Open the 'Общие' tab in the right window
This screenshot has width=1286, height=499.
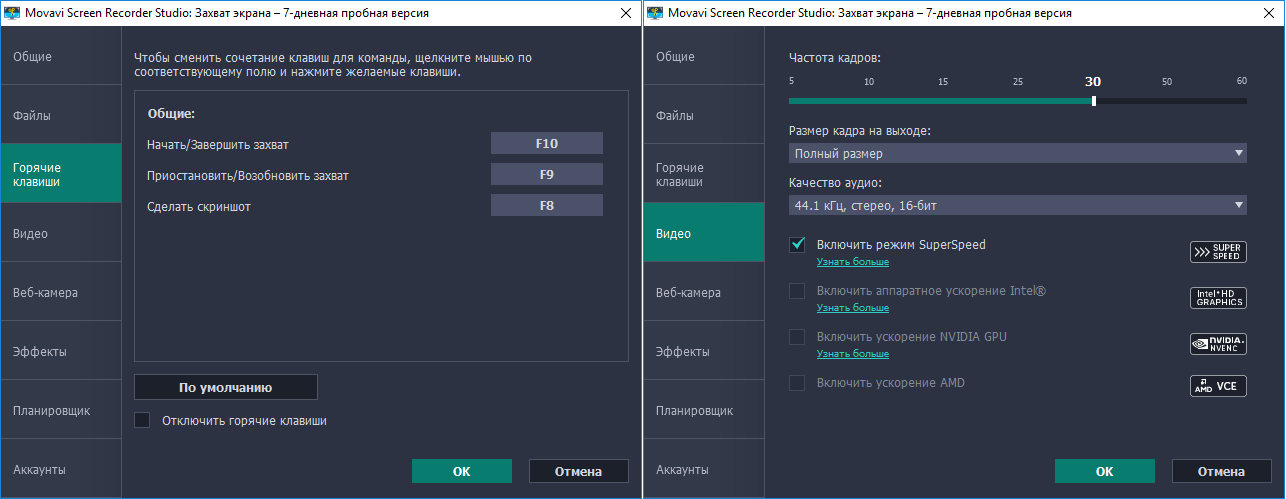point(704,56)
